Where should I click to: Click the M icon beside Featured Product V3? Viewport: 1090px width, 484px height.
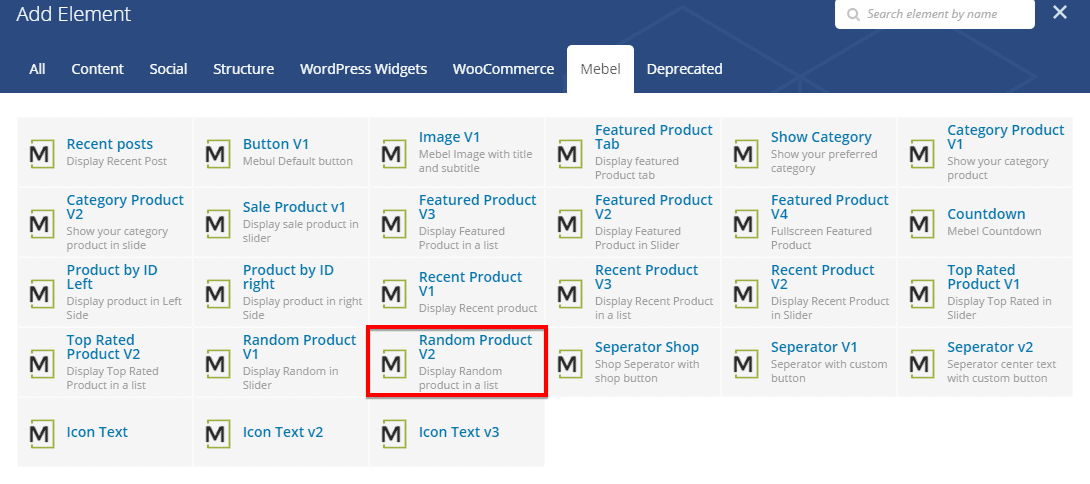click(x=393, y=223)
